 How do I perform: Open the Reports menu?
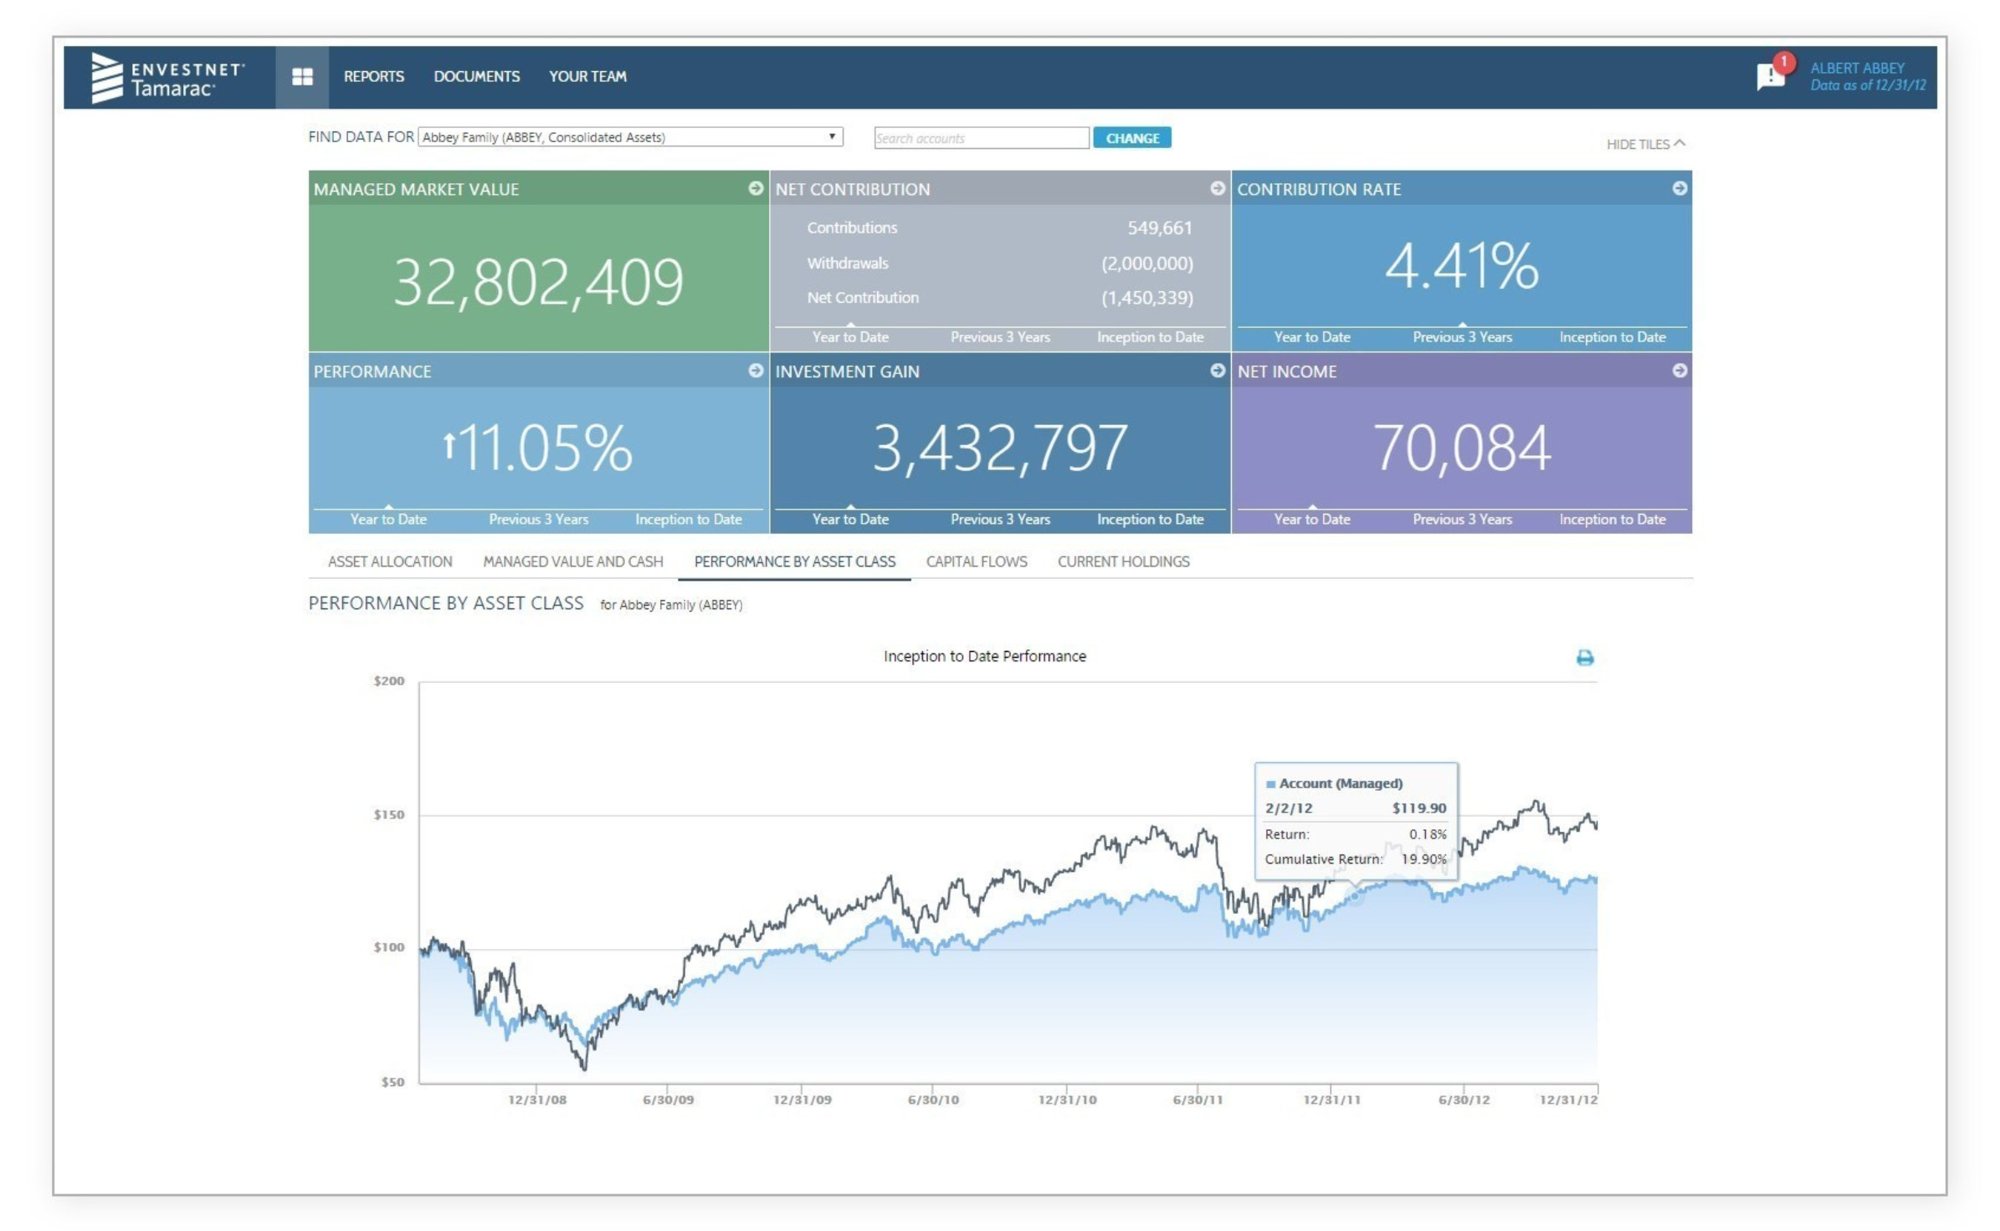pyautogui.click(x=373, y=76)
